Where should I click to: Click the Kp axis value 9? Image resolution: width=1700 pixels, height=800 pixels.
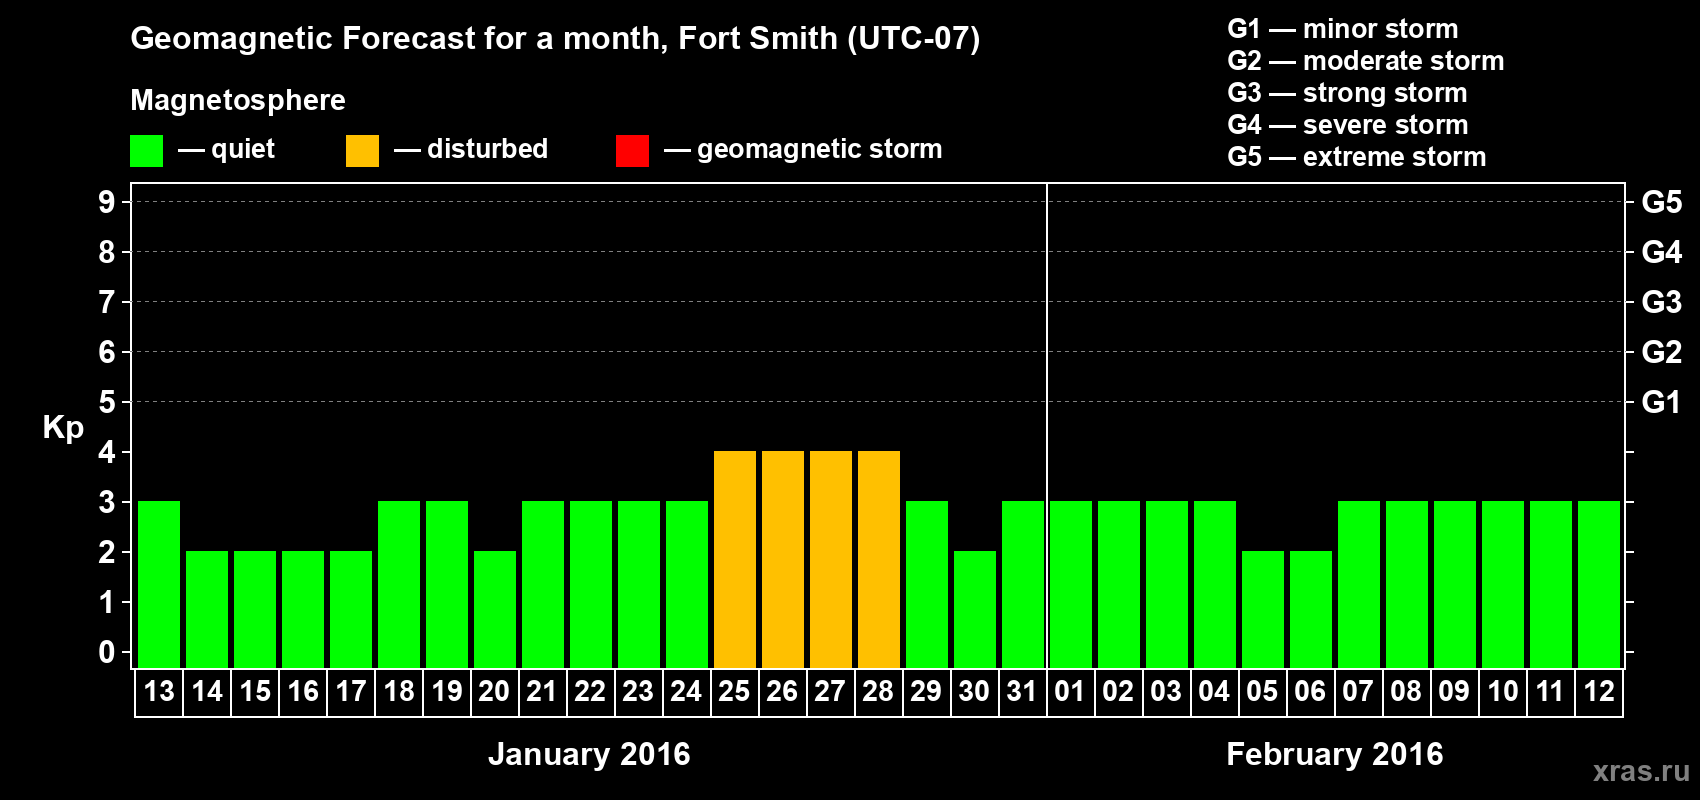pyautogui.click(x=107, y=202)
